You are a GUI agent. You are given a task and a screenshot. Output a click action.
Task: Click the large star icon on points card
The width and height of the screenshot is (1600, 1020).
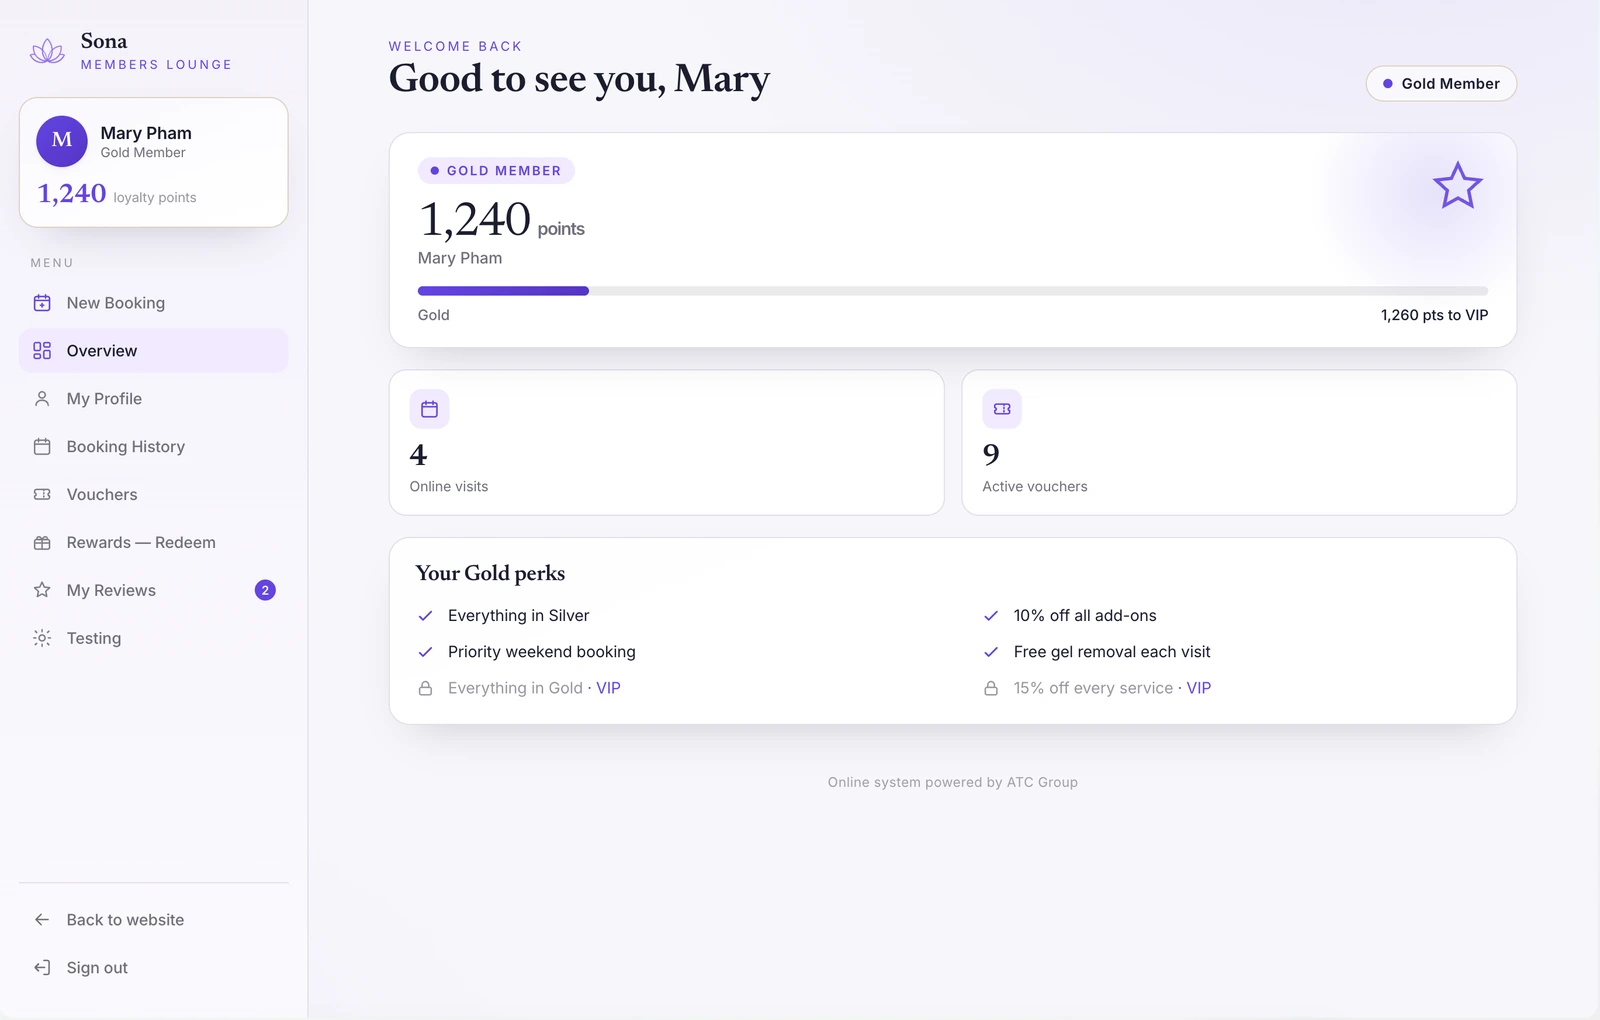1458,186
